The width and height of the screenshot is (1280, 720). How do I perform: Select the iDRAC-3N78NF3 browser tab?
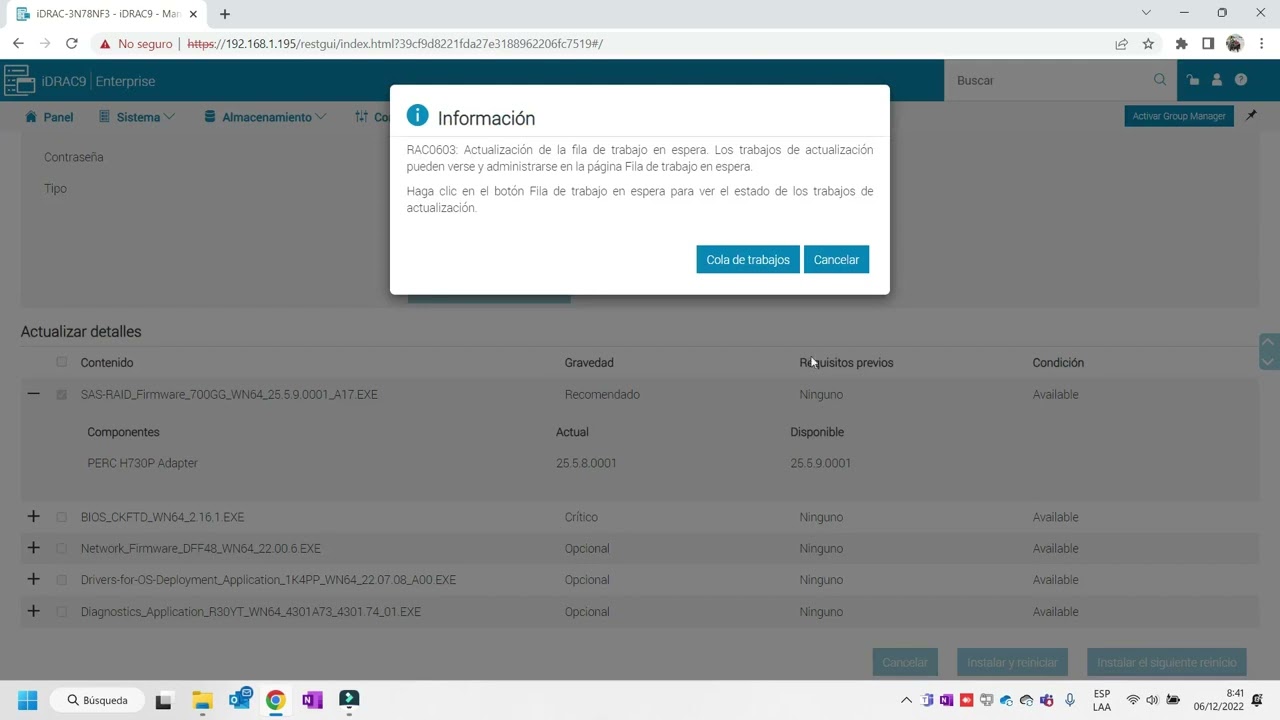105,14
